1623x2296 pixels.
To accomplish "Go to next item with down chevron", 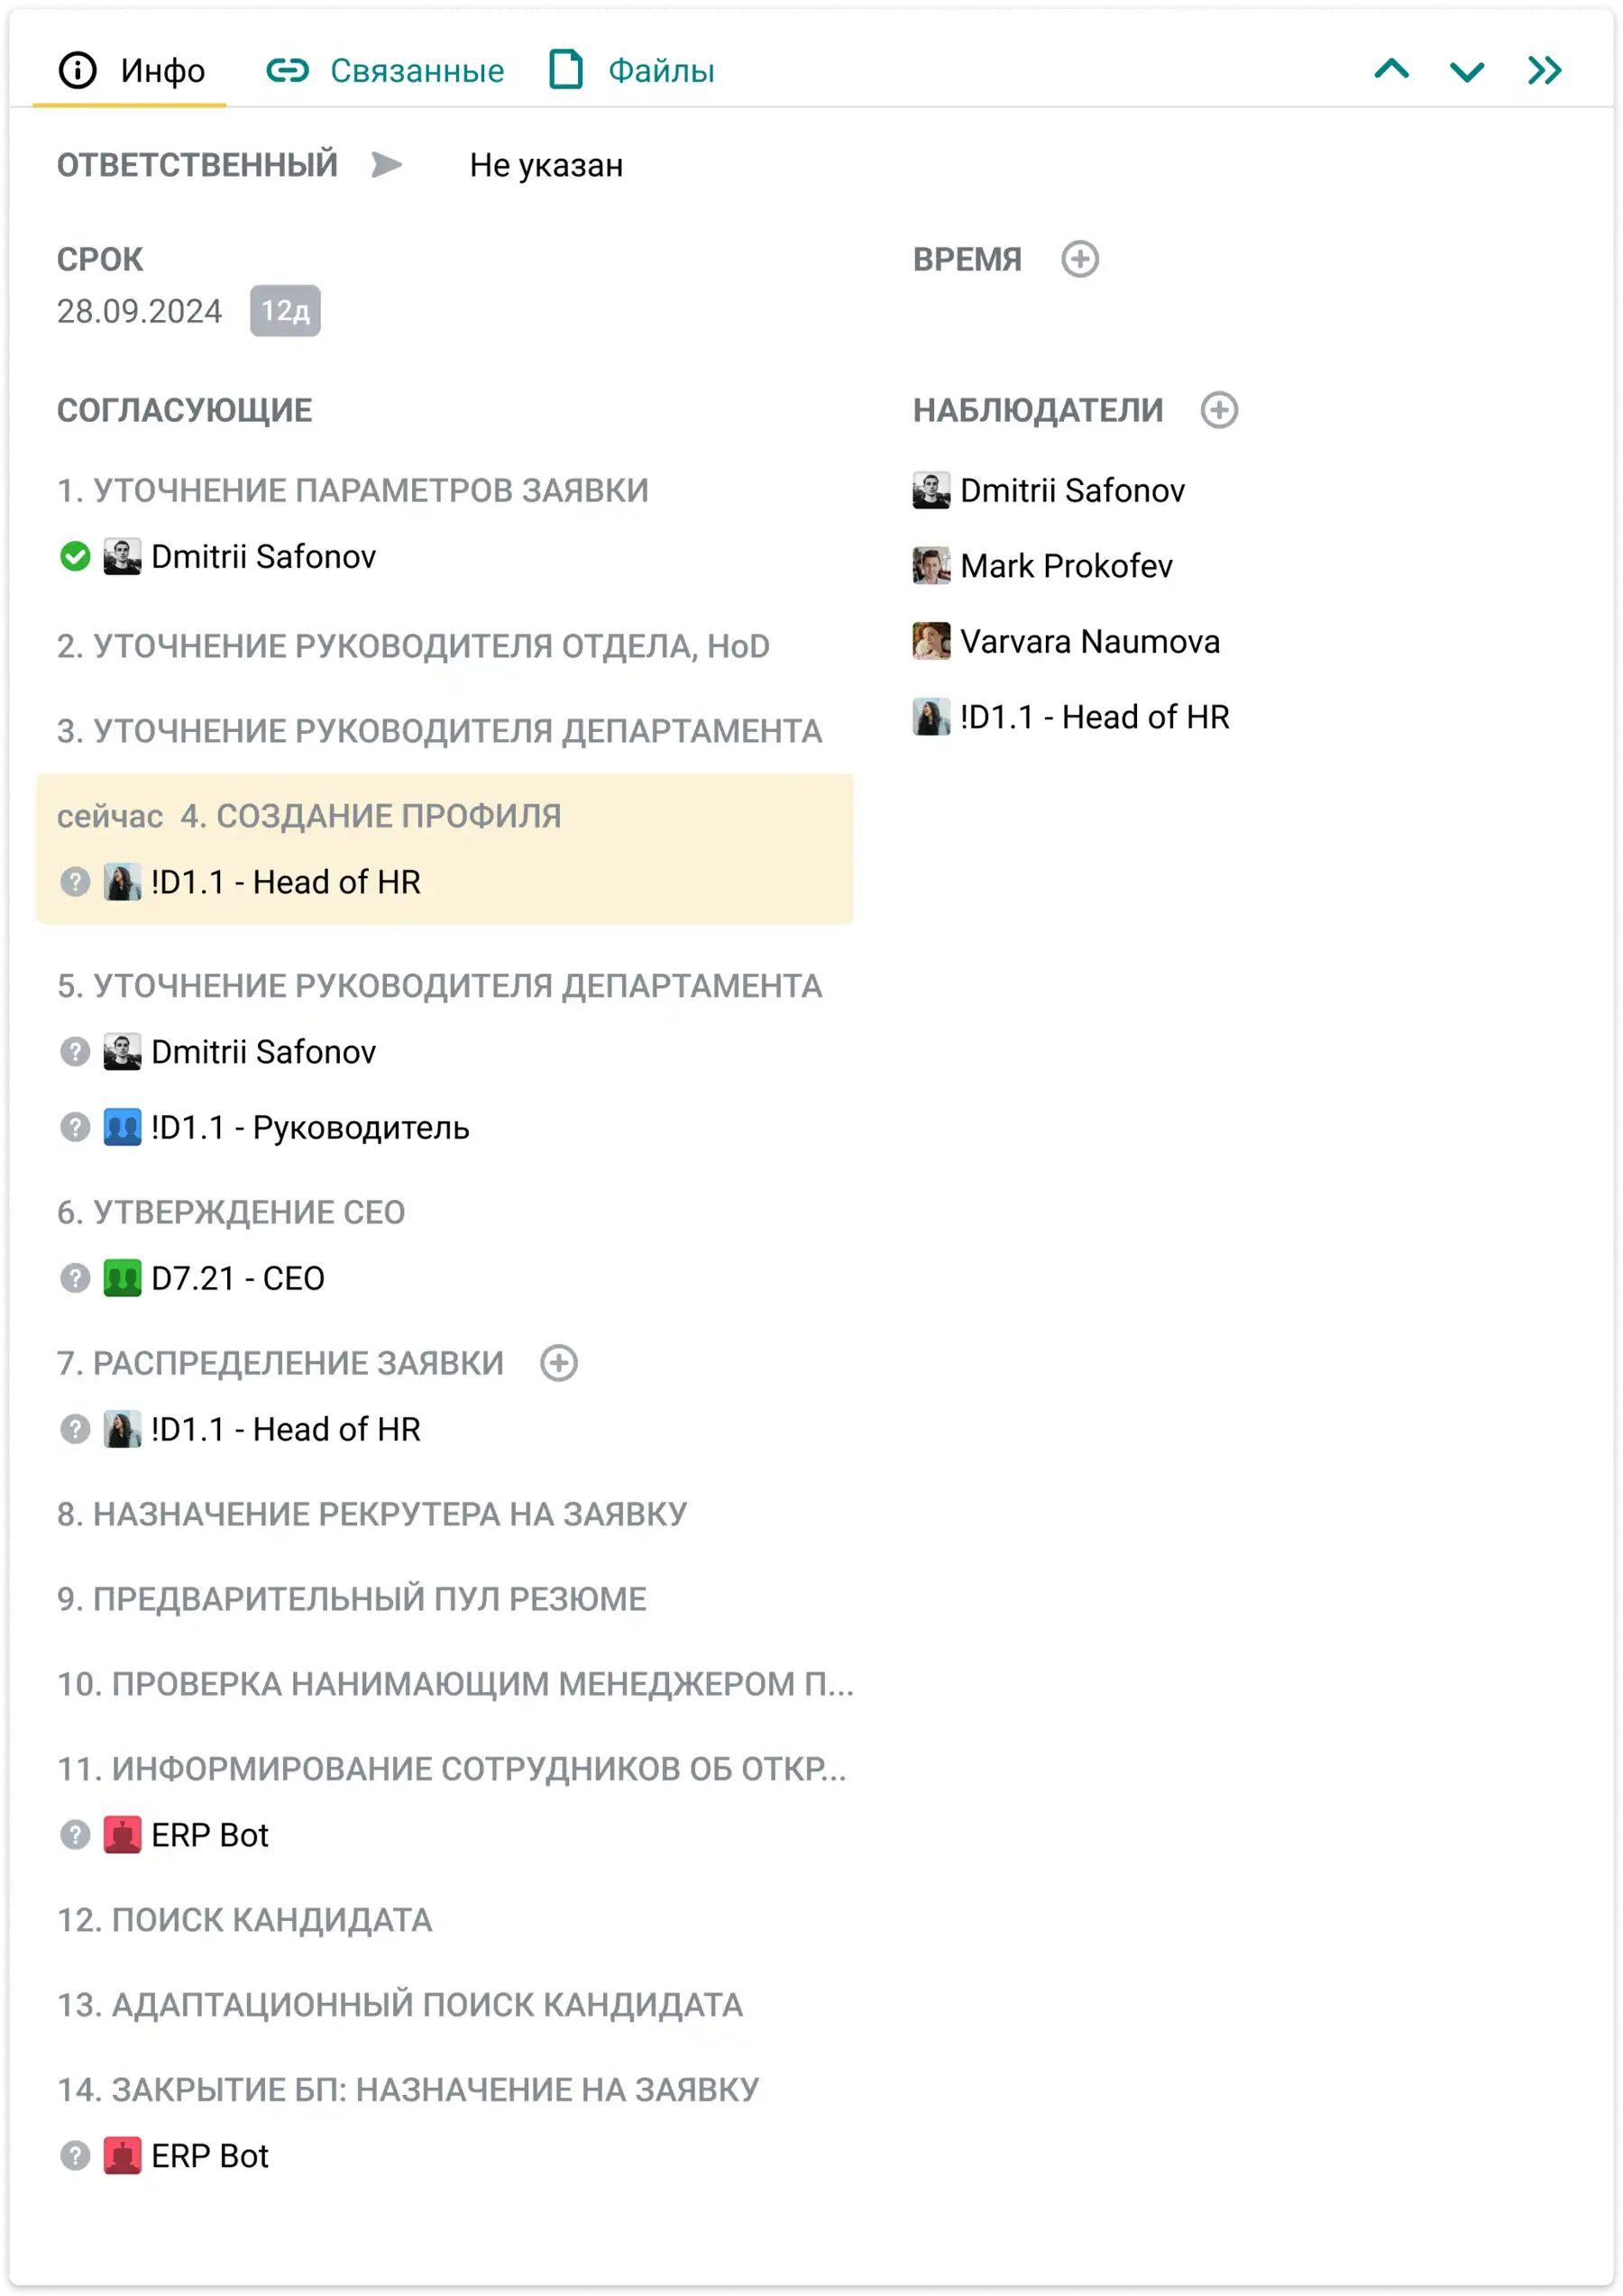I will [x=1466, y=71].
